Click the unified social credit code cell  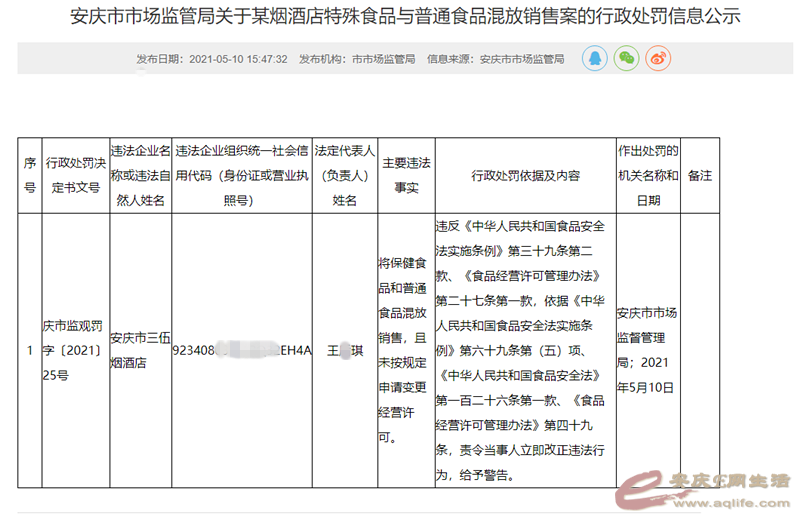[242, 351]
